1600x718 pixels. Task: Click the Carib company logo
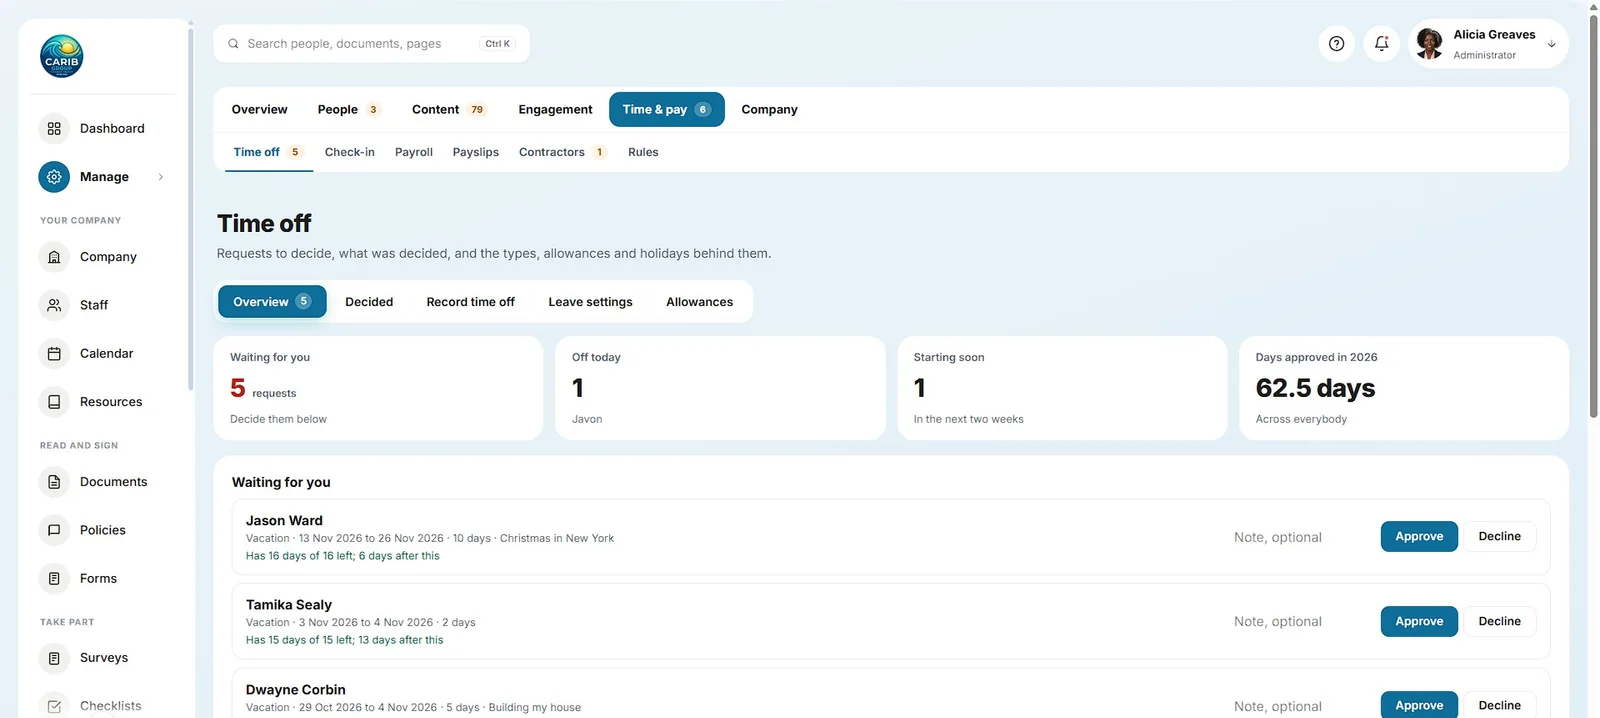(62, 56)
